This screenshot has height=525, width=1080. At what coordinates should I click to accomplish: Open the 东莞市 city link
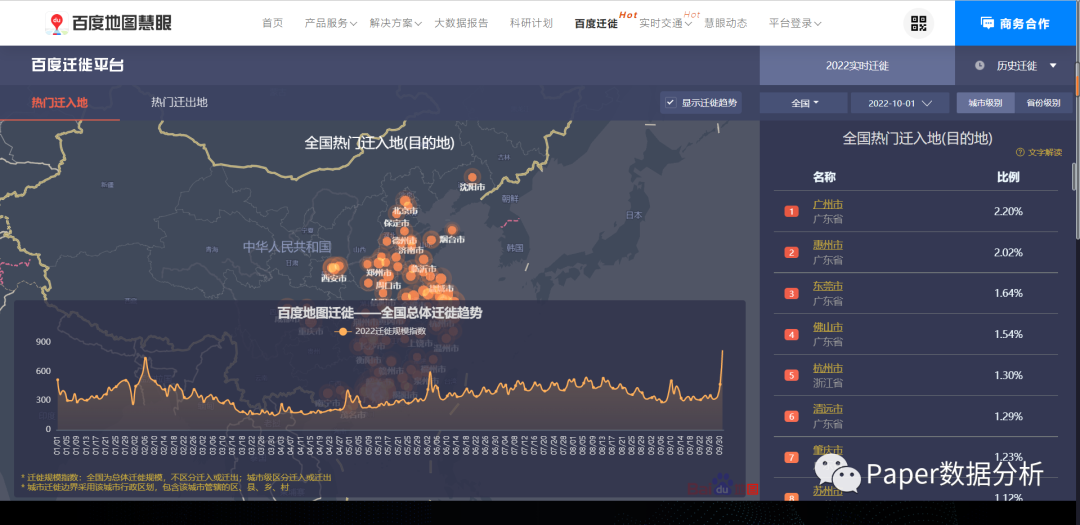point(828,287)
